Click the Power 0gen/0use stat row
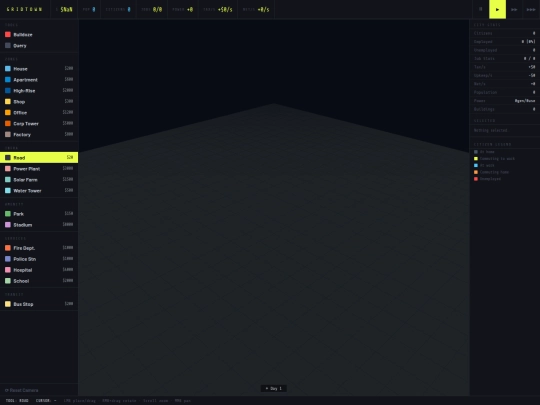 [505, 101]
